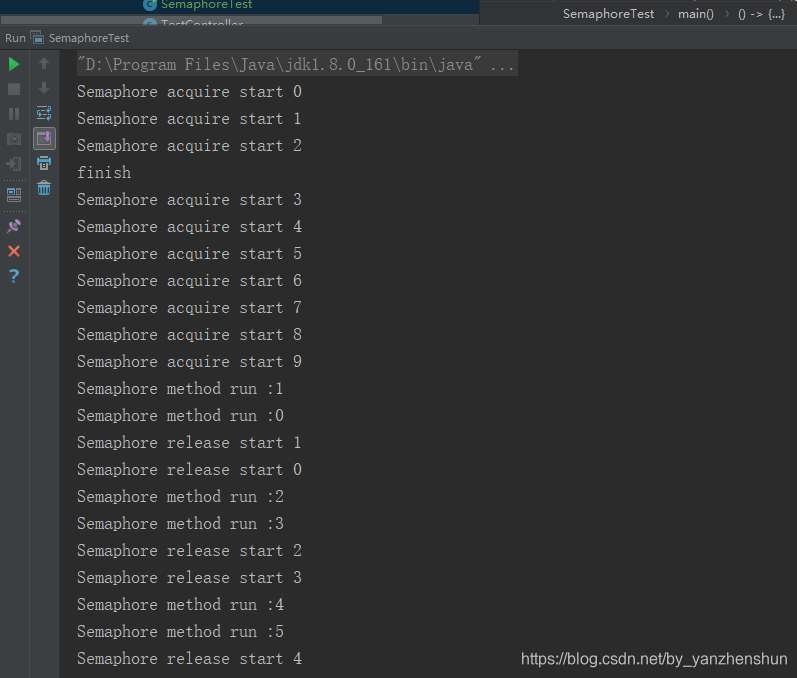Click 'Semaphore method run :4' line
Screen dimensions: 797x678
click(180, 605)
